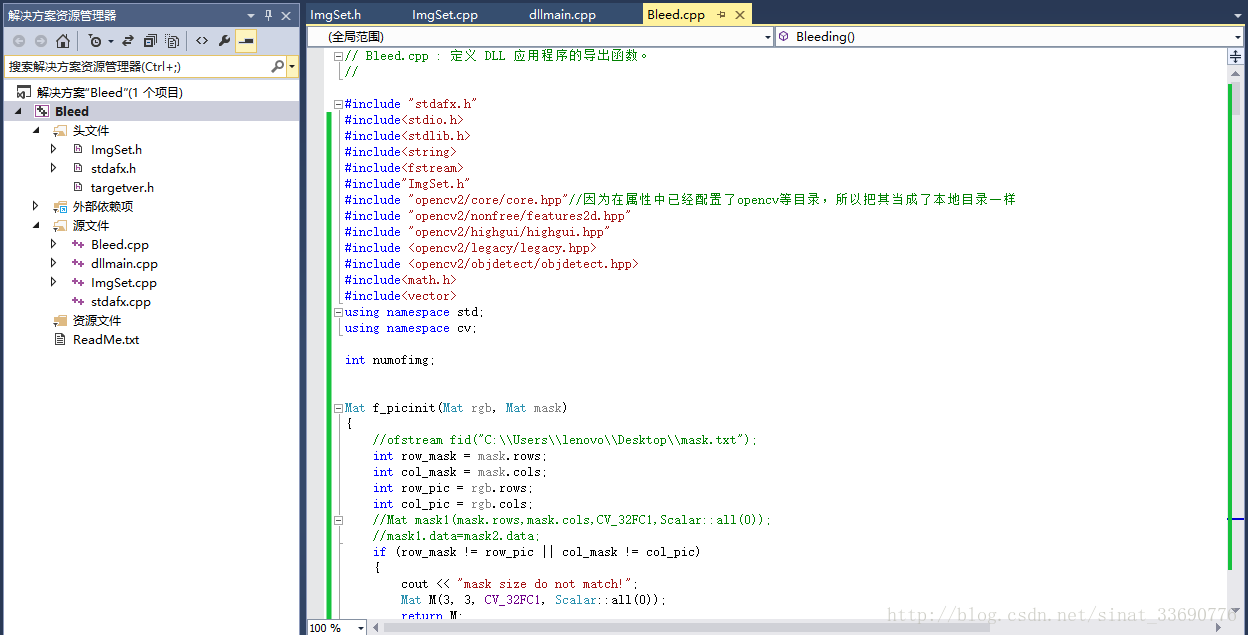Screen dimensions: 1248x635
Task: Collapse the #include region outline
Action: tap(338, 104)
